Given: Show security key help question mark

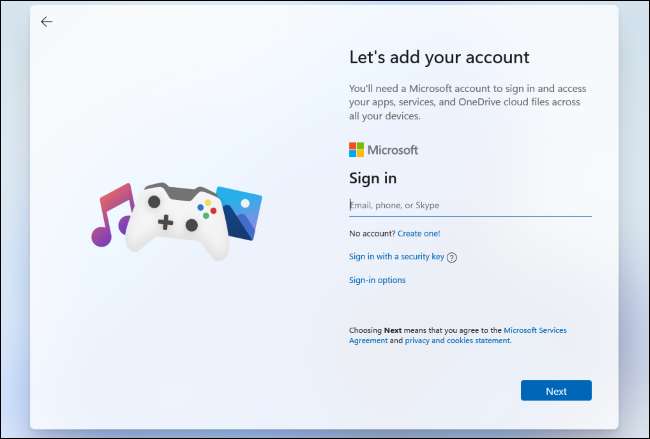Looking at the screenshot, I should (452, 257).
